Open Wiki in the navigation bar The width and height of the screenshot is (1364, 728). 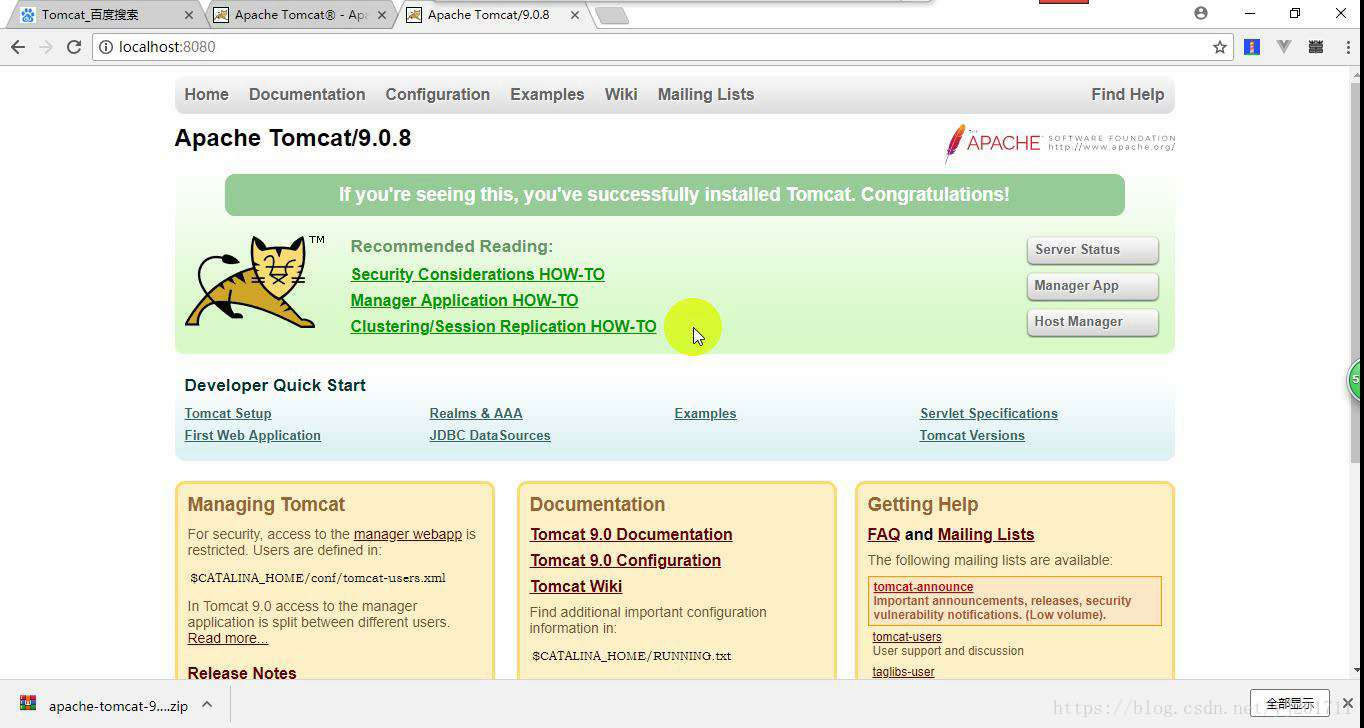click(x=621, y=94)
